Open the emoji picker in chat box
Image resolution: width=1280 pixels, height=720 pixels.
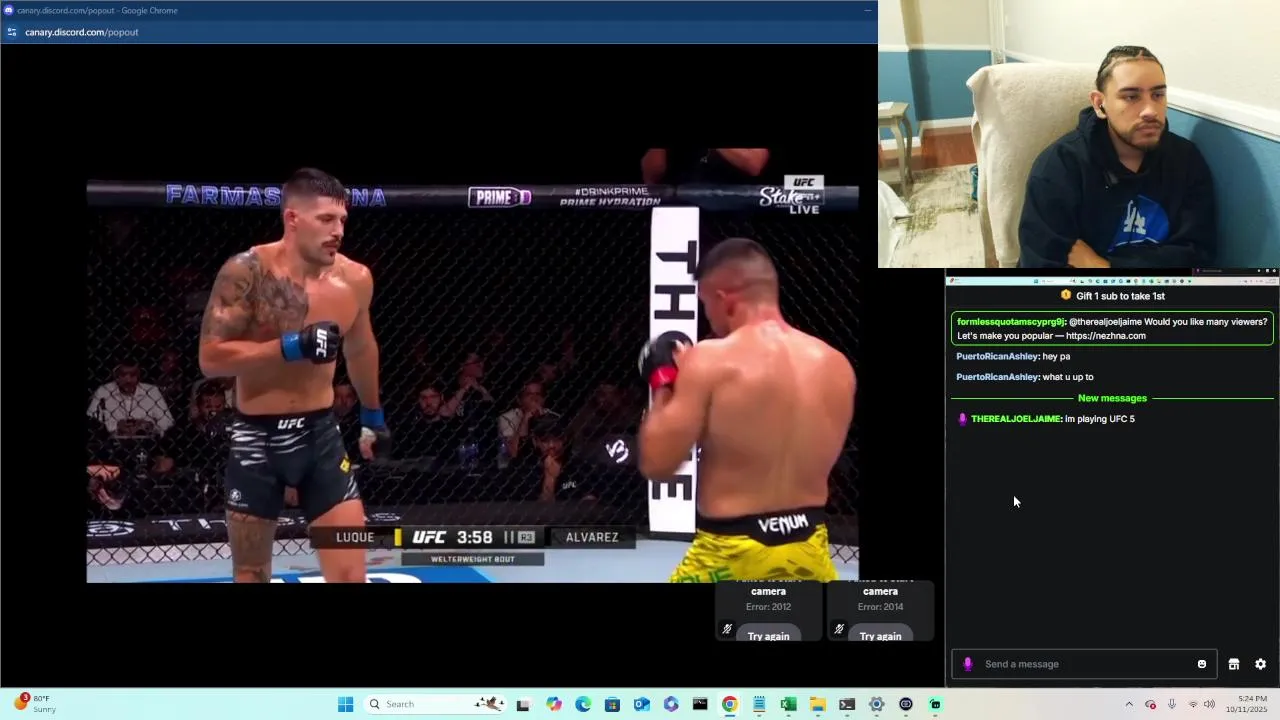tap(1202, 664)
